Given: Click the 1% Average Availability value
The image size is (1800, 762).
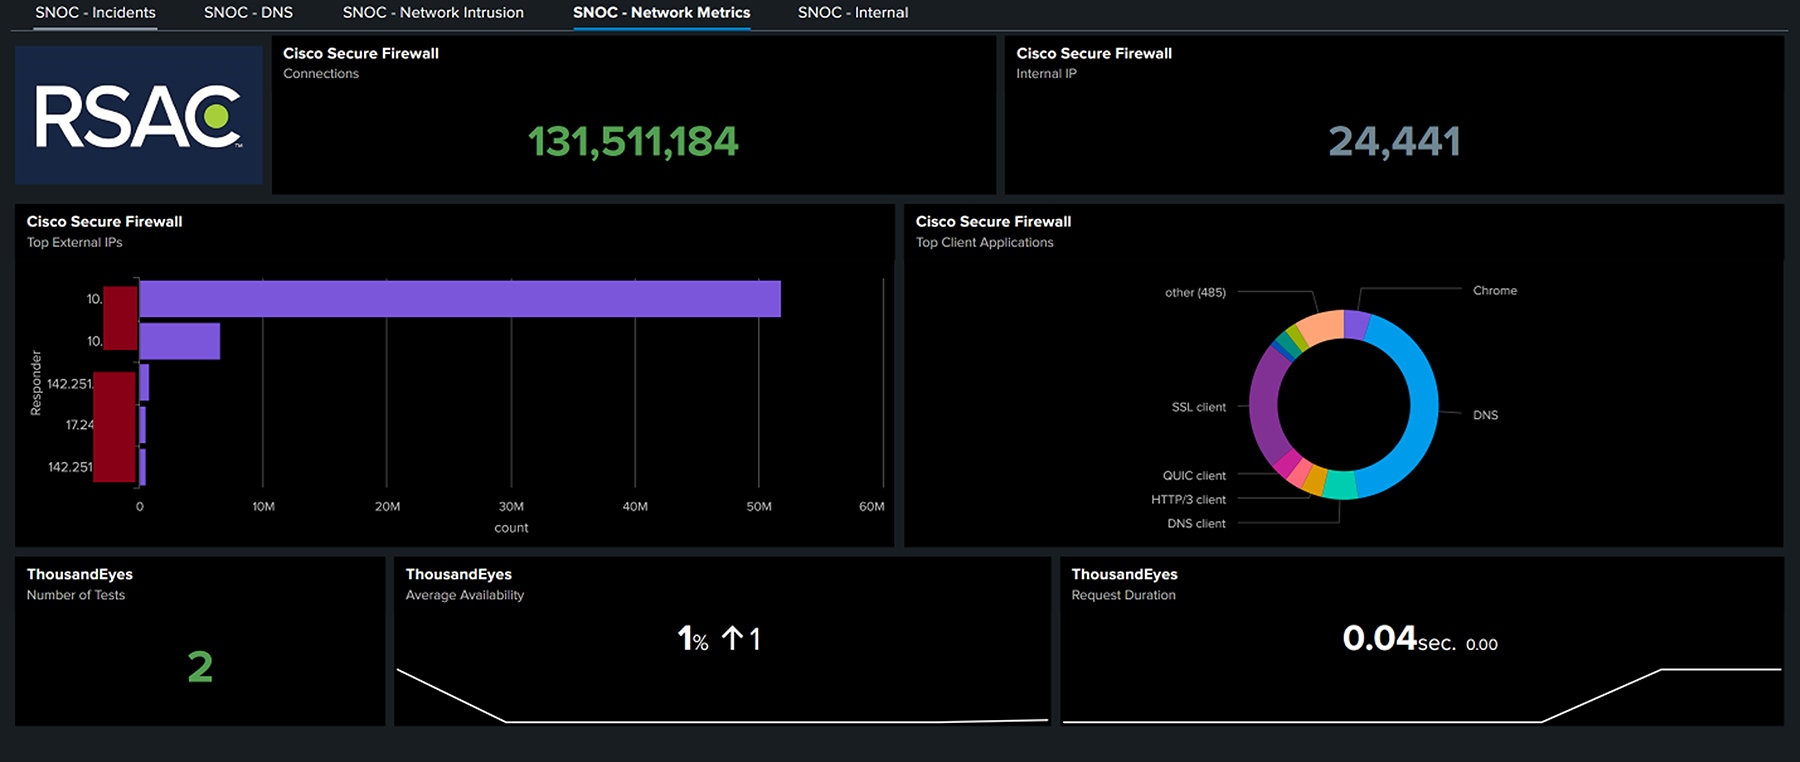Looking at the screenshot, I should point(693,639).
